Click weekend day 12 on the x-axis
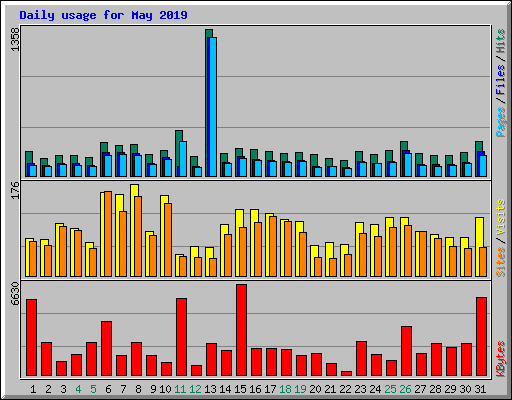The image size is (512, 400). [195, 389]
